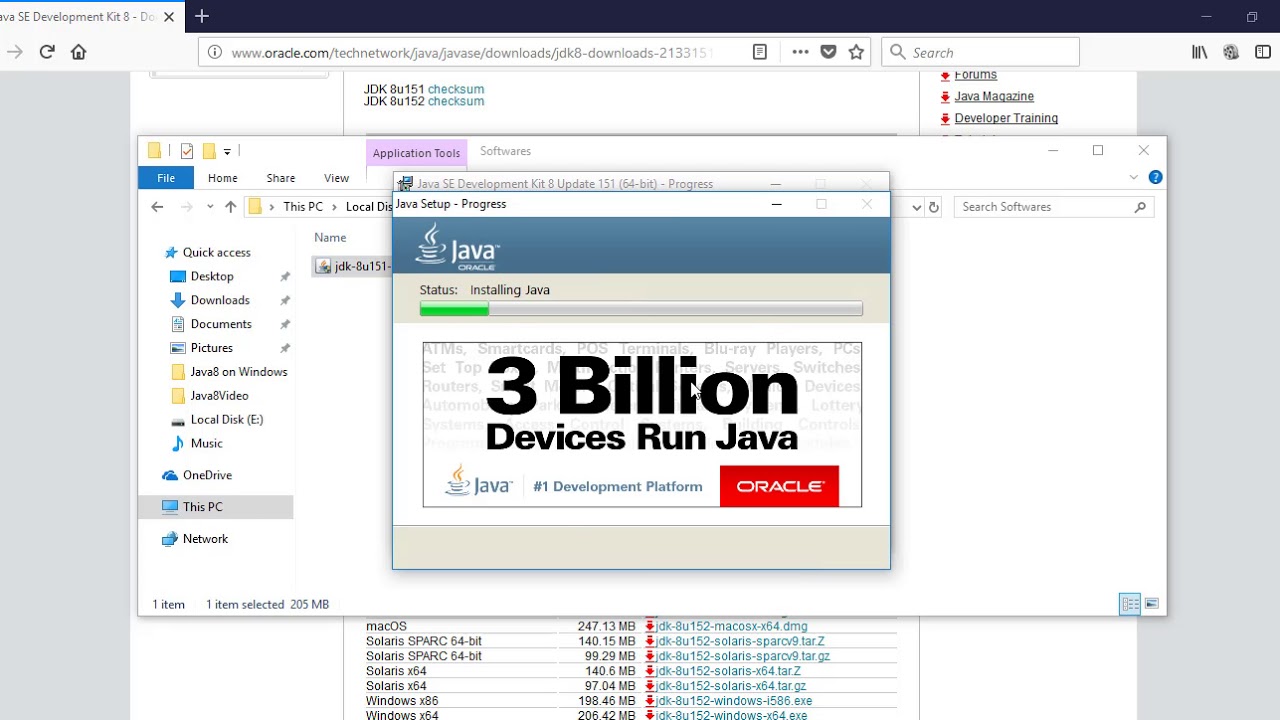Expand the chevron after This PC in breadcrumb
The height and width of the screenshot is (720, 1280).
click(334, 207)
